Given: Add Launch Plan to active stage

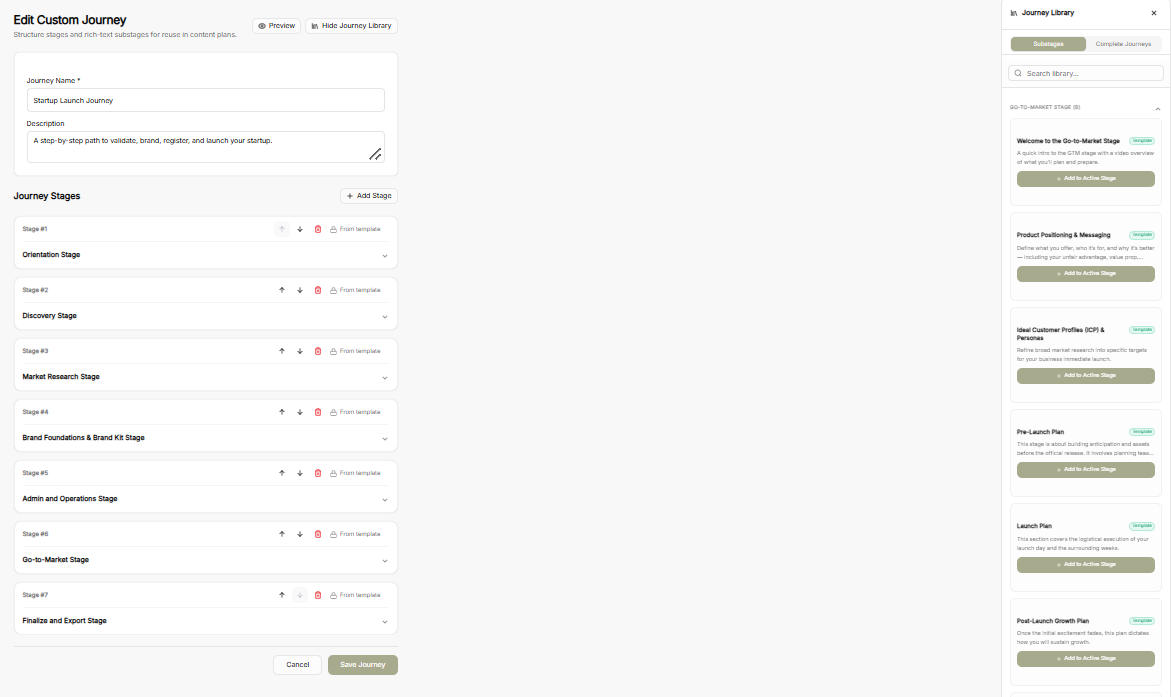Looking at the screenshot, I should point(1085,565).
